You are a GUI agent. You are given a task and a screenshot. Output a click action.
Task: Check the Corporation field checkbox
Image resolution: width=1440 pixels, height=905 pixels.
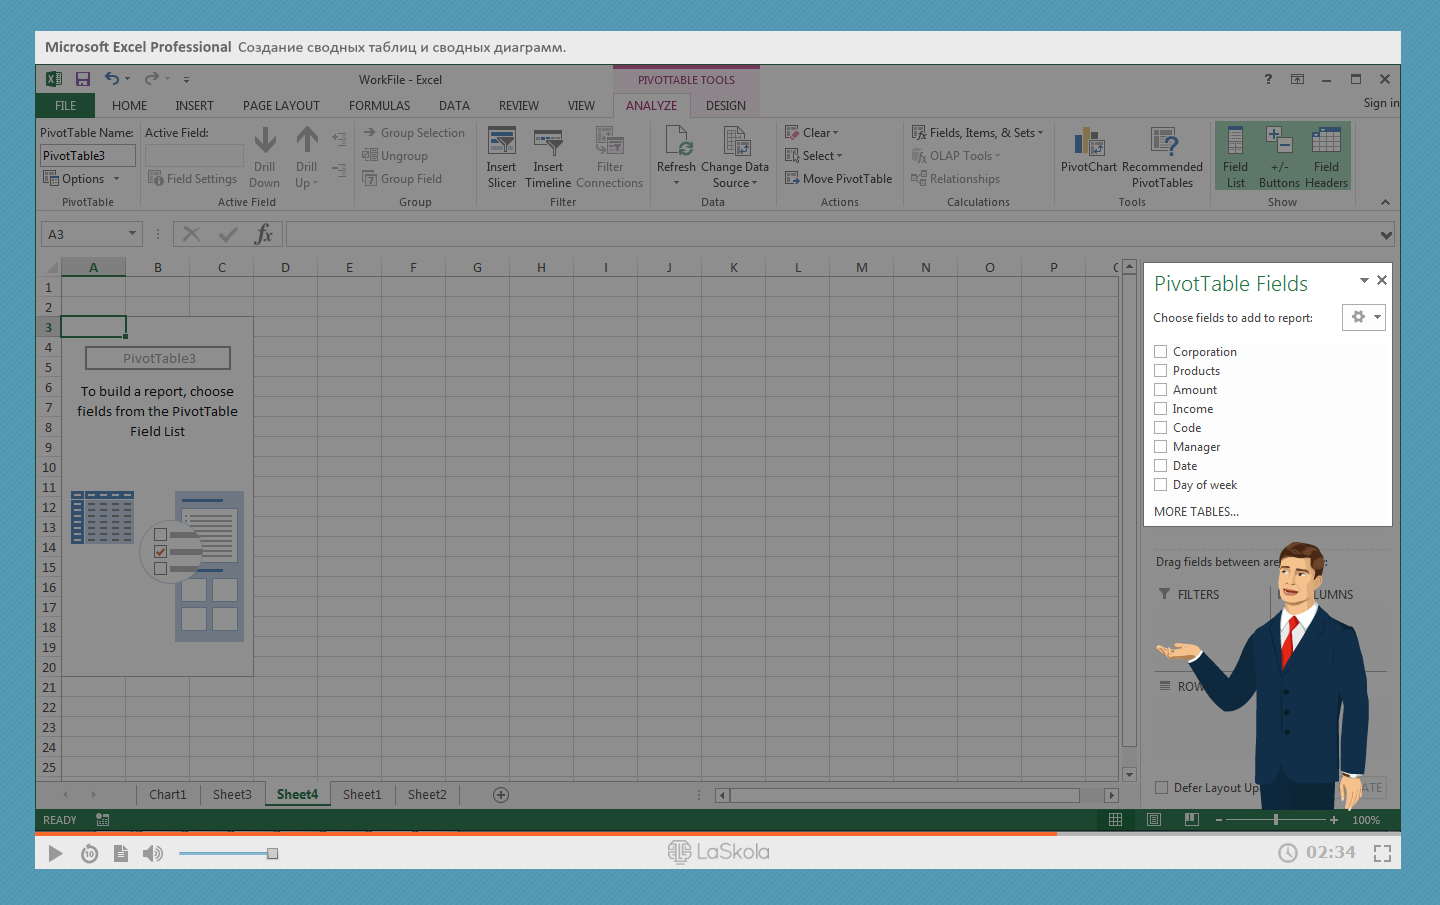[1161, 352]
